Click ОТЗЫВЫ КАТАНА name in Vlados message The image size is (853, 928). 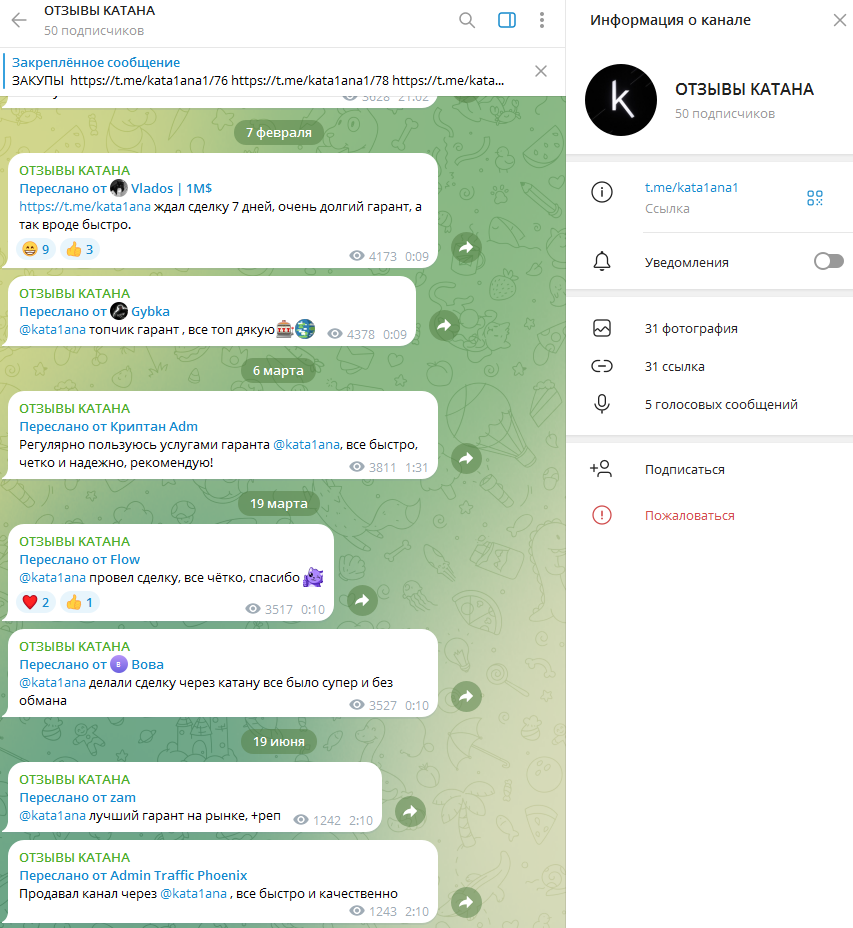coord(75,170)
